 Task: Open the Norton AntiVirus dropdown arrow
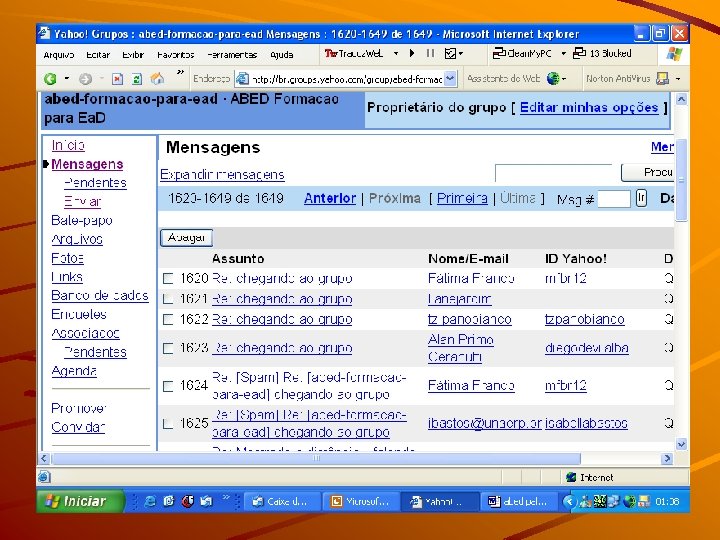tap(678, 79)
